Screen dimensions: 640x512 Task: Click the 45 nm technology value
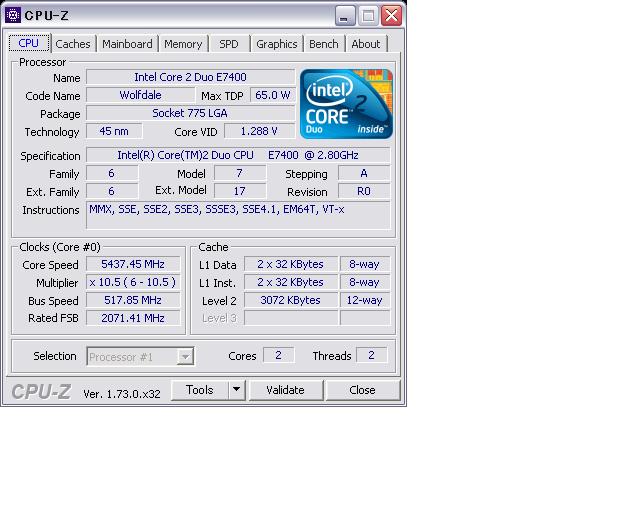(x=114, y=131)
